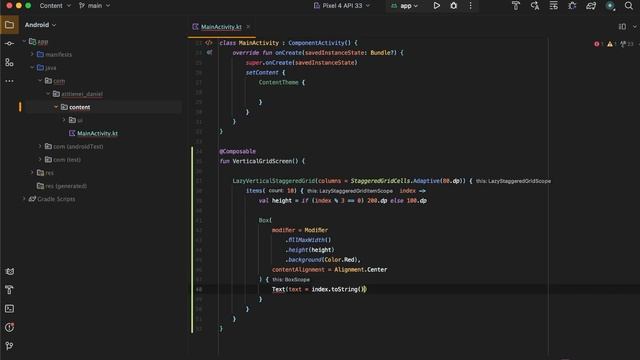Open the Terminal tool window
This screenshot has width=640, height=360.
pyautogui.click(x=9, y=309)
